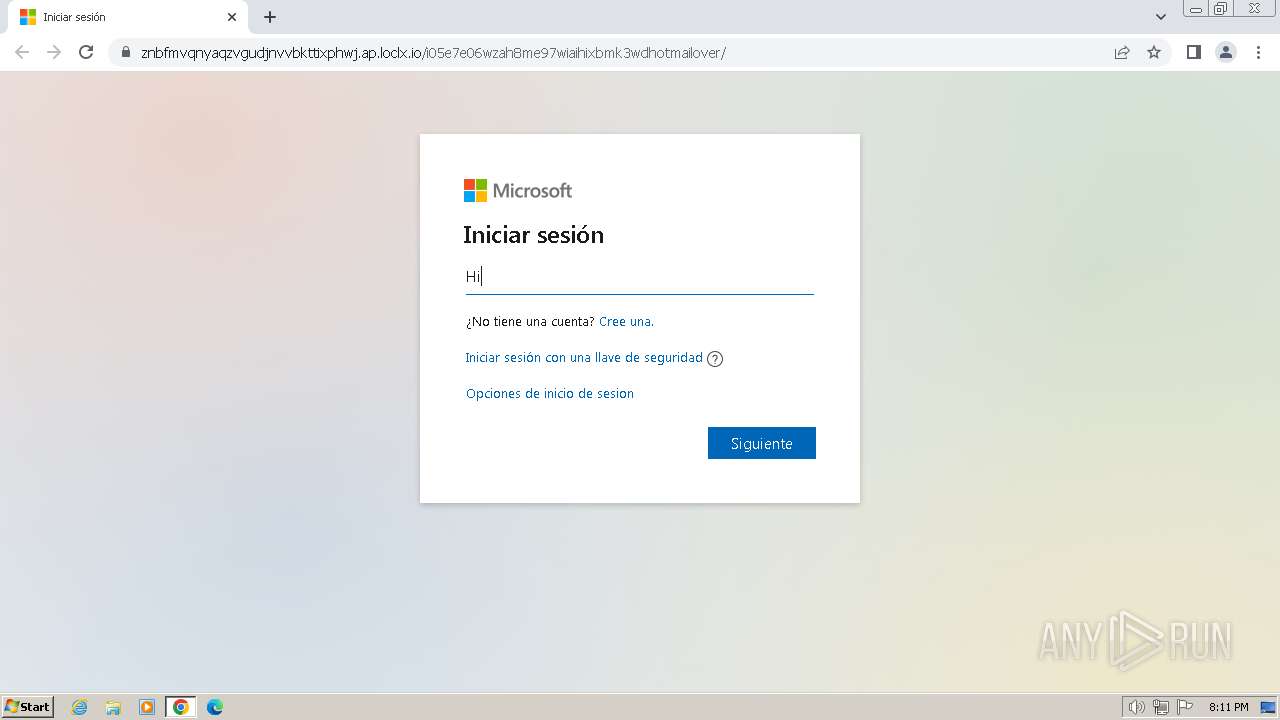Launch Internet Explorer from the taskbar
This screenshot has width=1280, height=720.
(80, 707)
